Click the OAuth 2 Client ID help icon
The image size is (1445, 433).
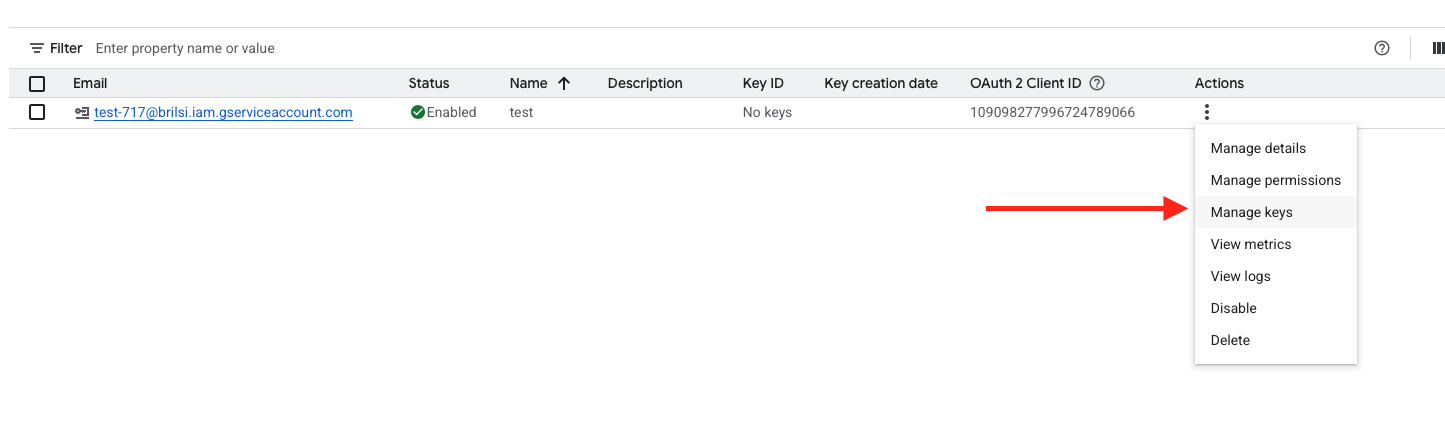(1097, 83)
